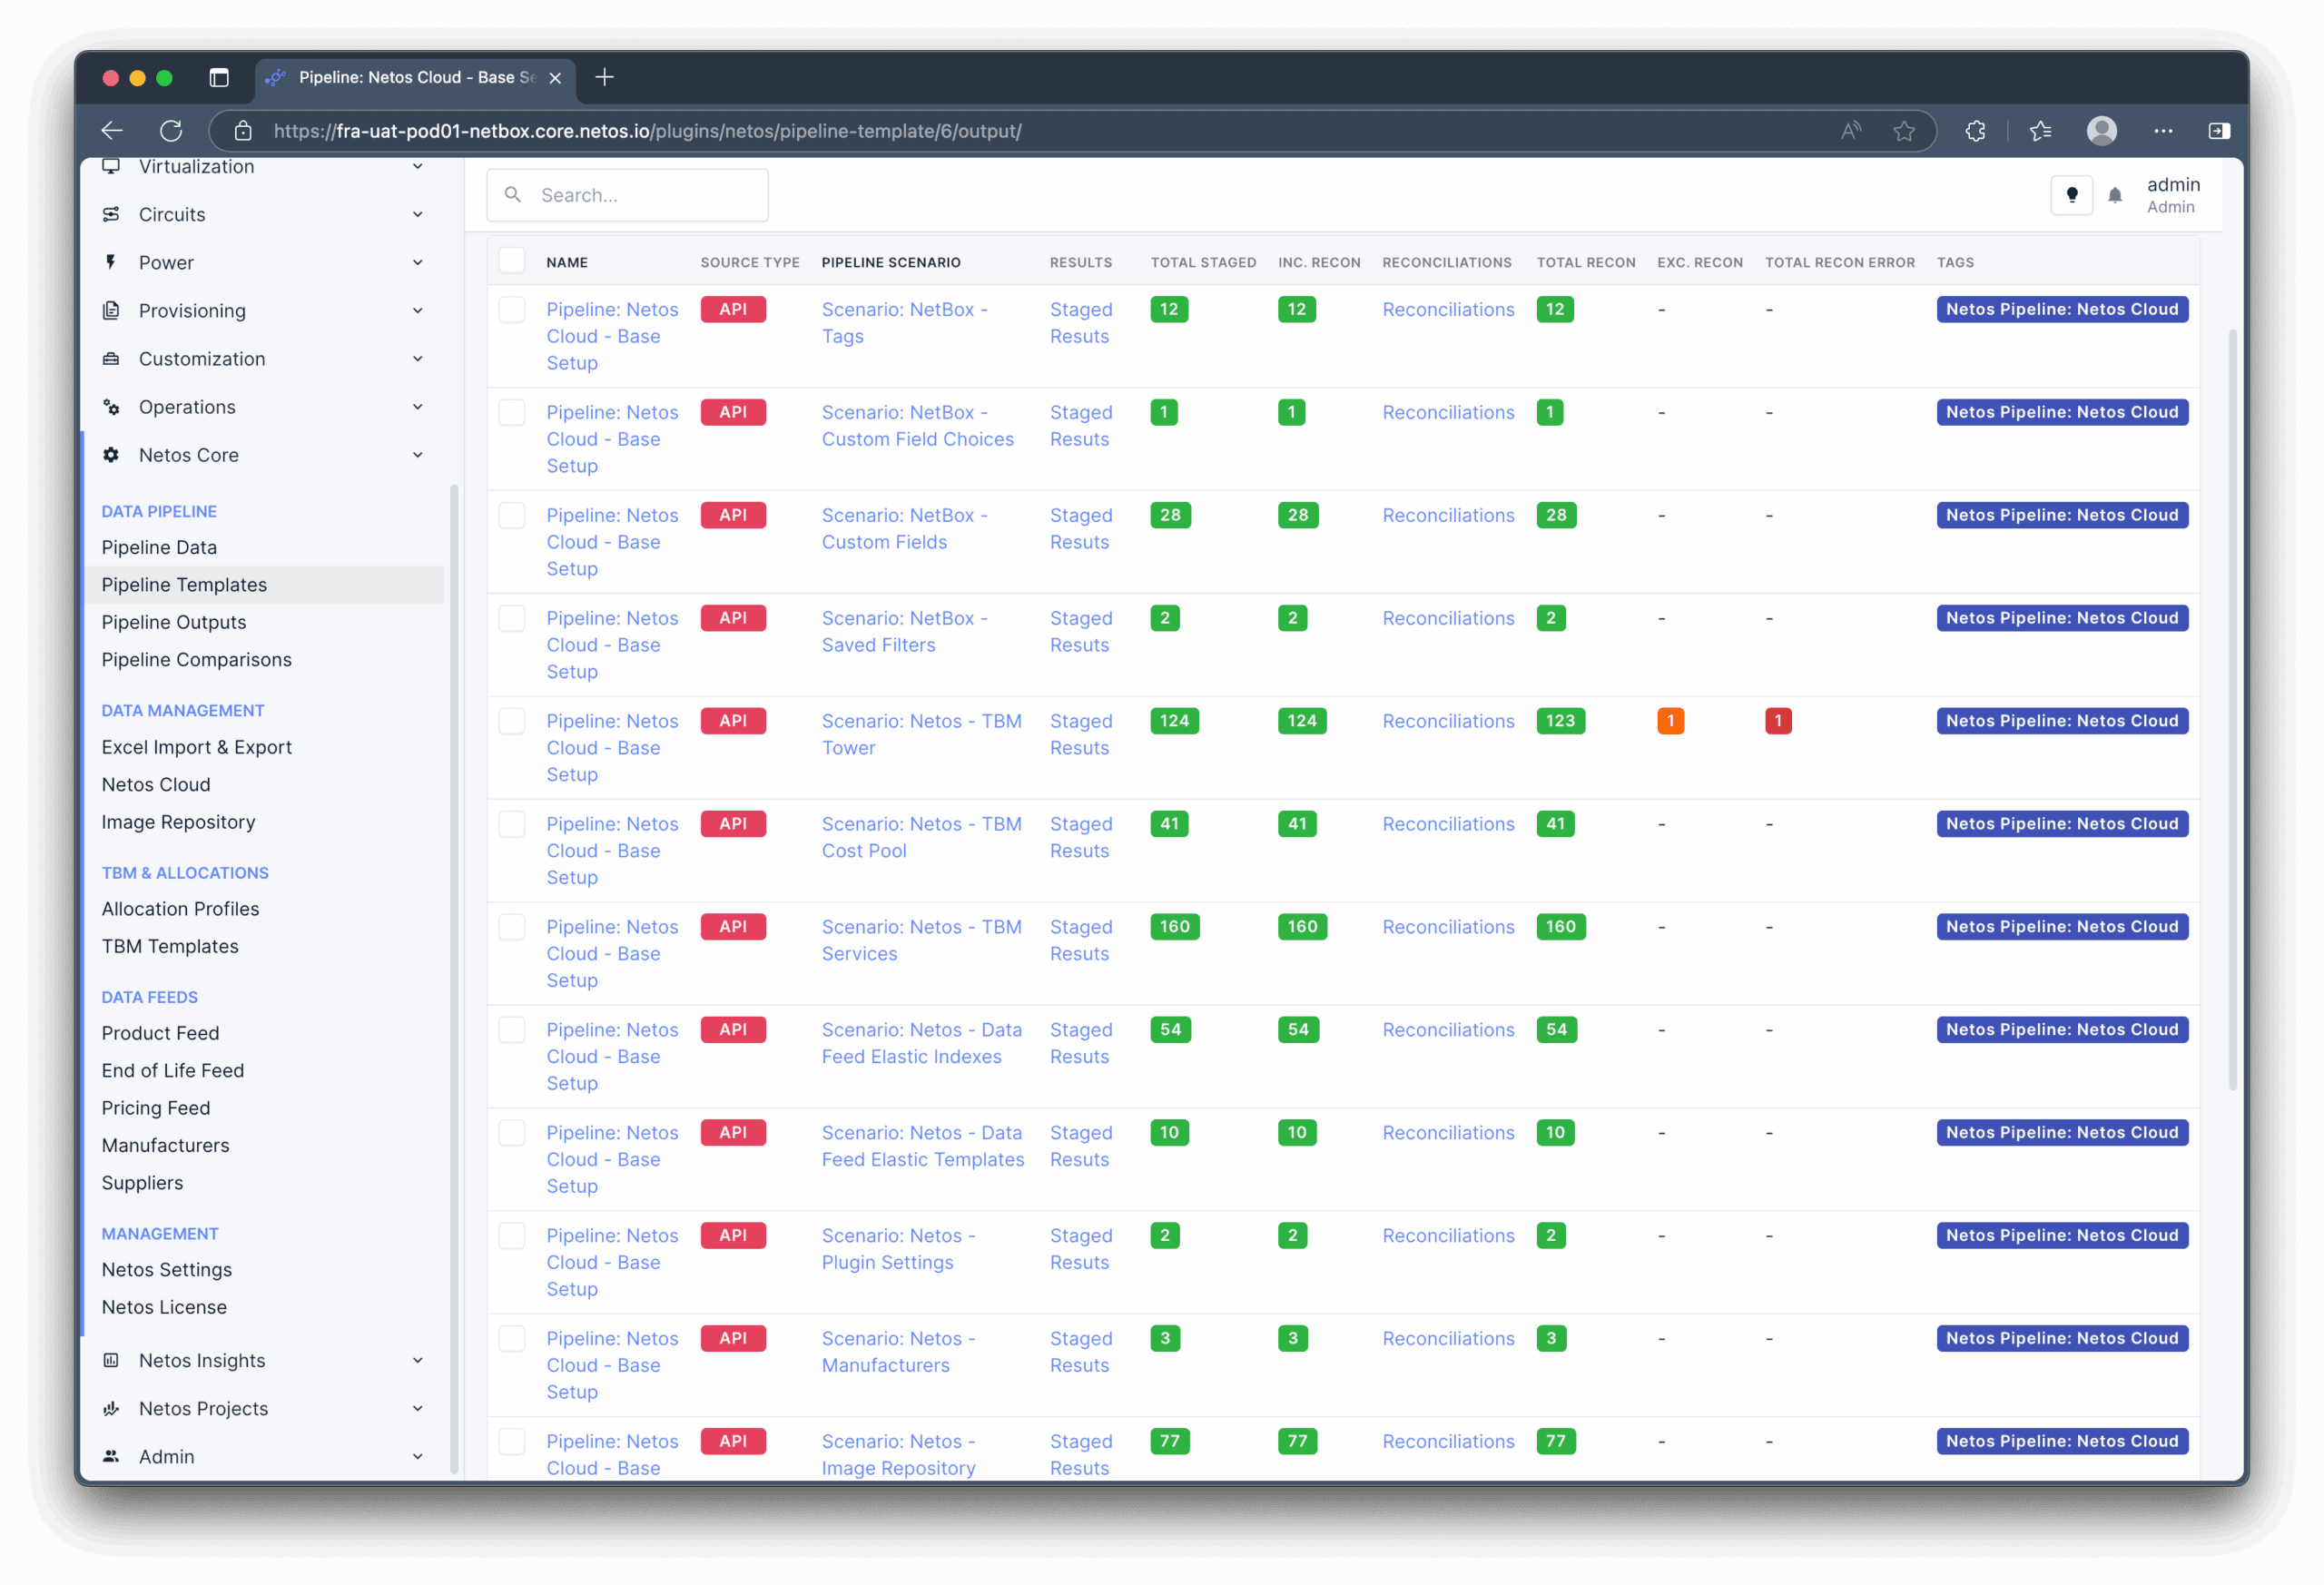Click the browser refresh icon
The height and width of the screenshot is (1585, 2324).
tap(171, 131)
